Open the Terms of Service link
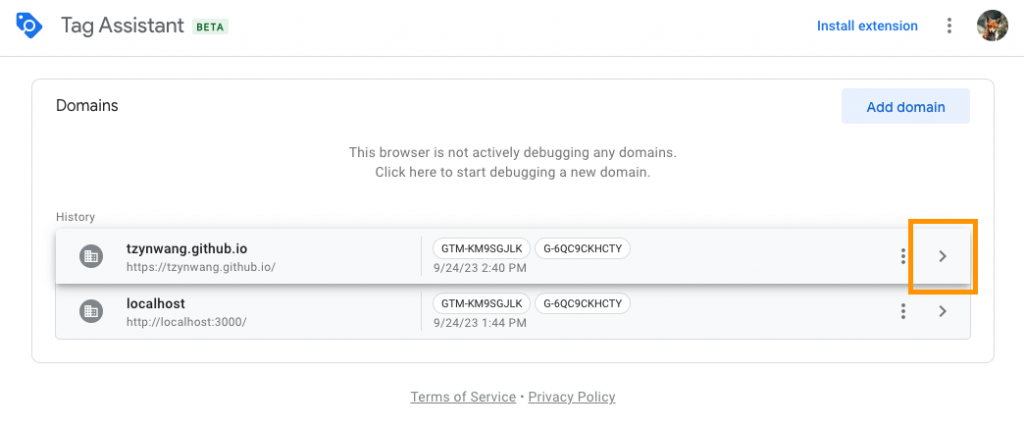1024x429 pixels. (x=463, y=397)
